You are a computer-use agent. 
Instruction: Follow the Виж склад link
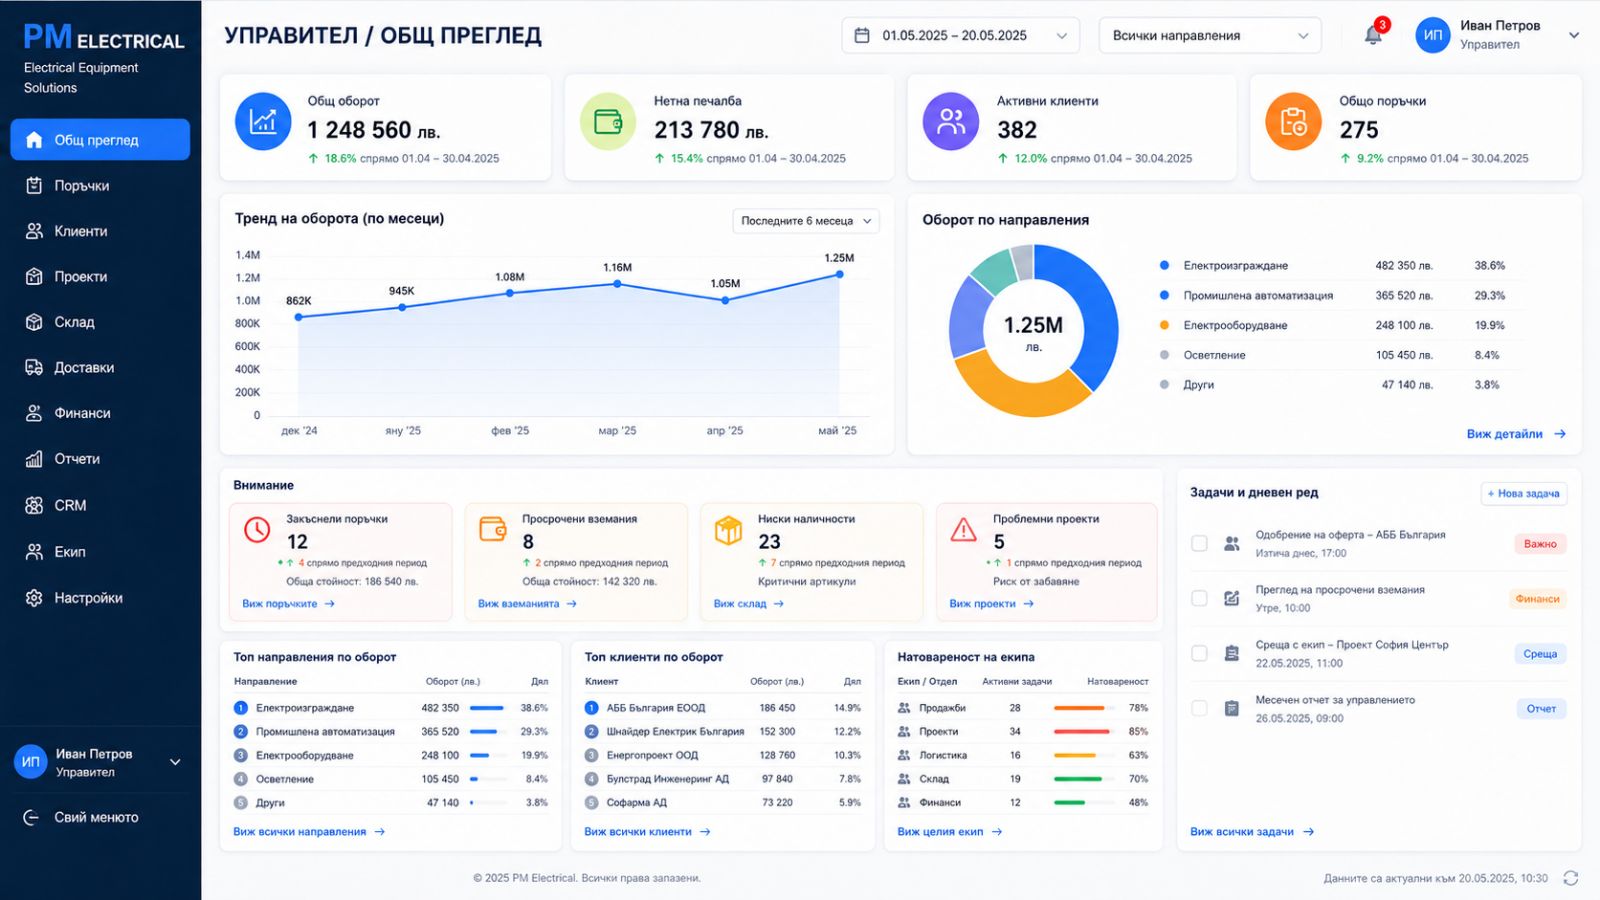(x=749, y=604)
